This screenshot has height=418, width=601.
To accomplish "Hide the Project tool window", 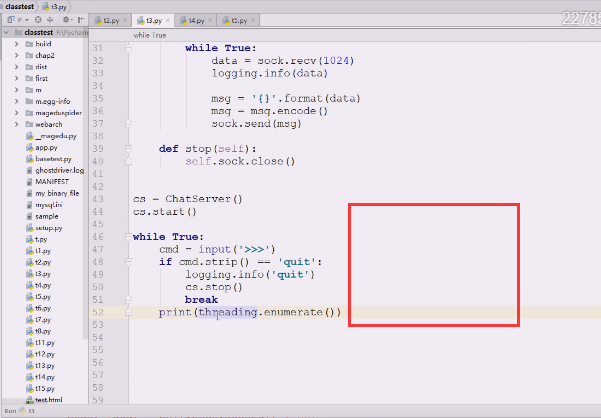I will [x=81, y=20].
